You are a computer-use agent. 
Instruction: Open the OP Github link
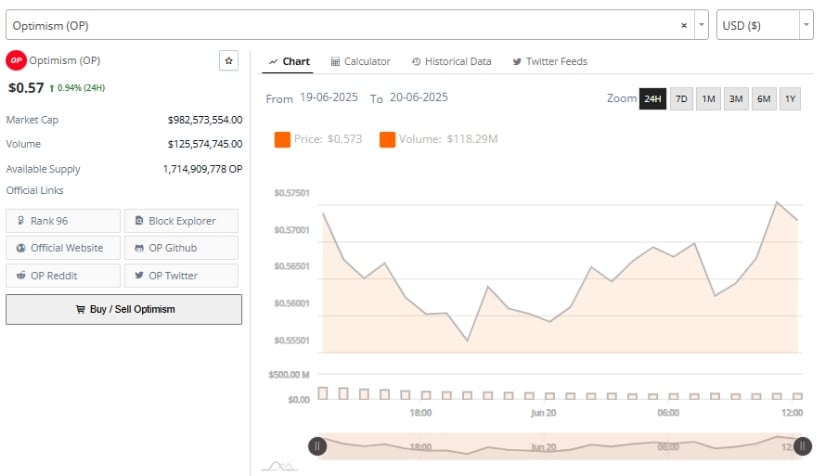click(x=182, y=248)
